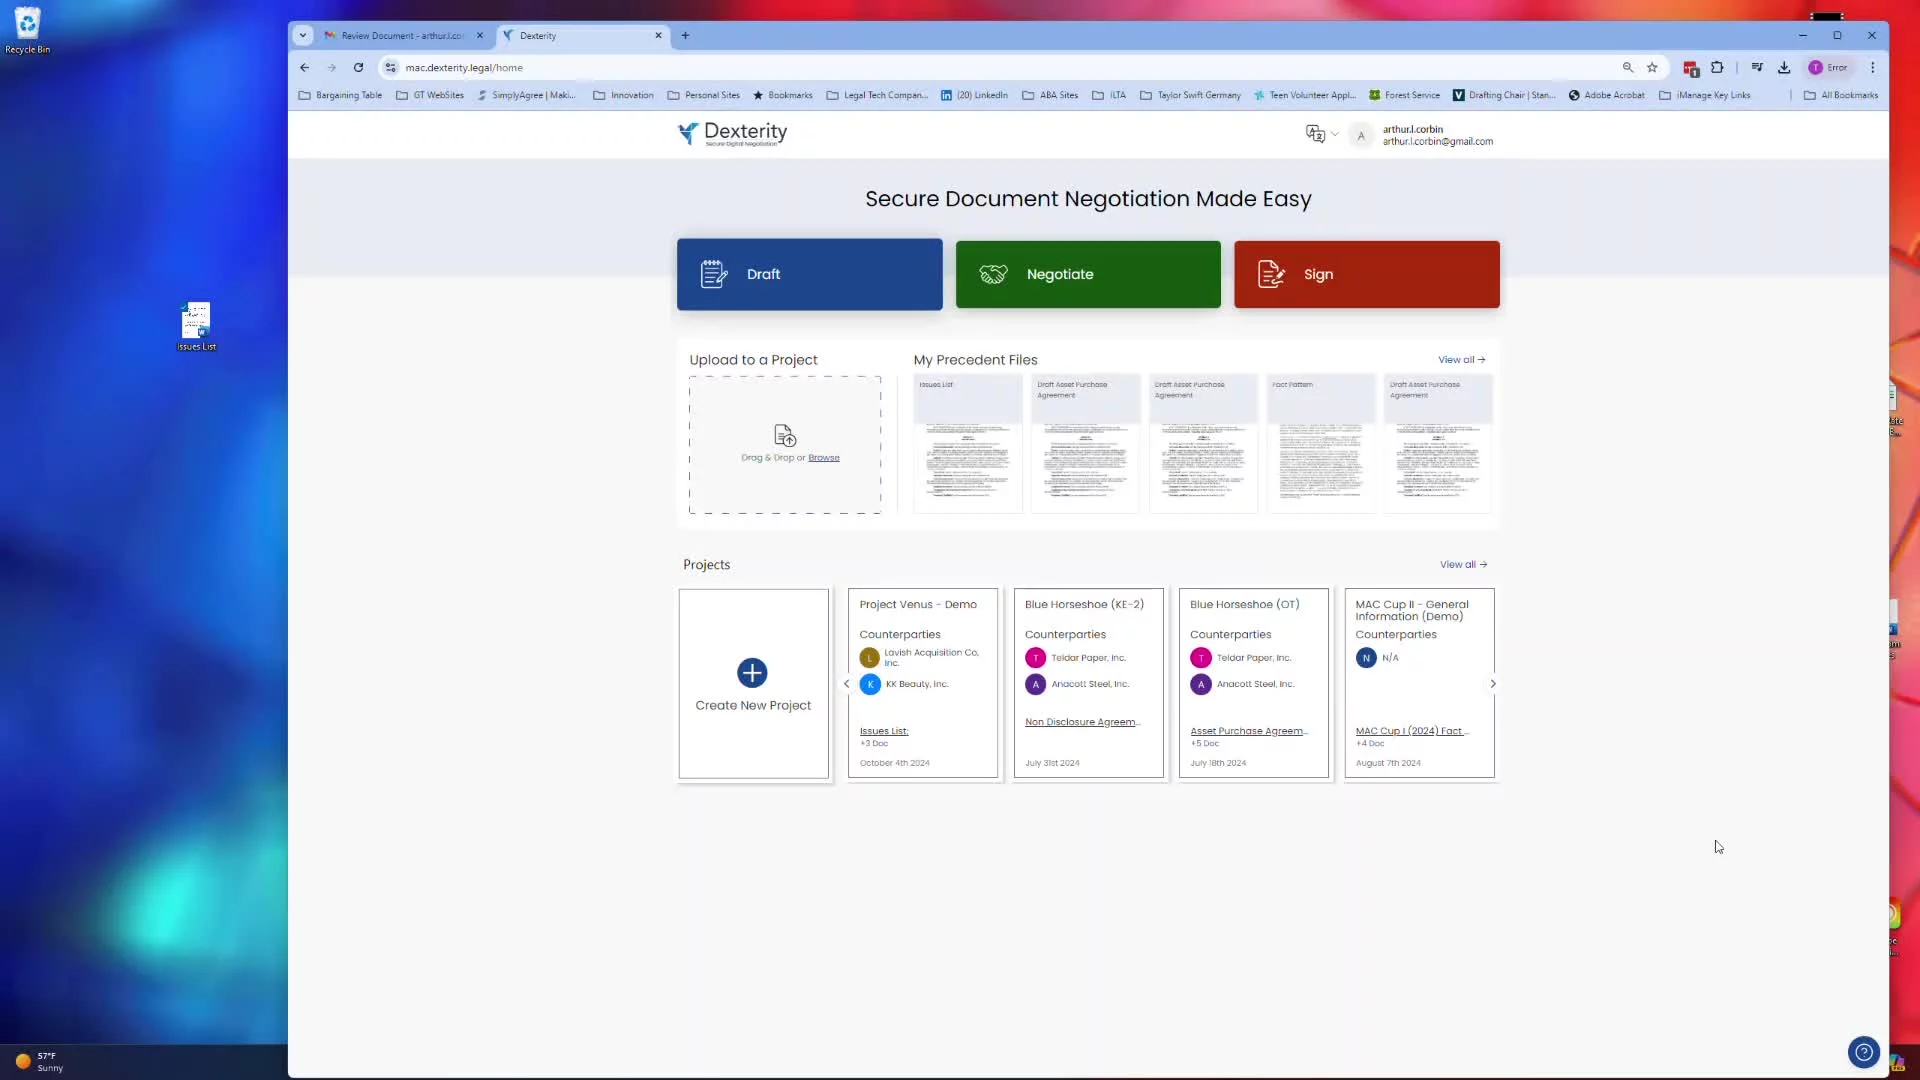Close the Review Document tab

click(480, 36)
